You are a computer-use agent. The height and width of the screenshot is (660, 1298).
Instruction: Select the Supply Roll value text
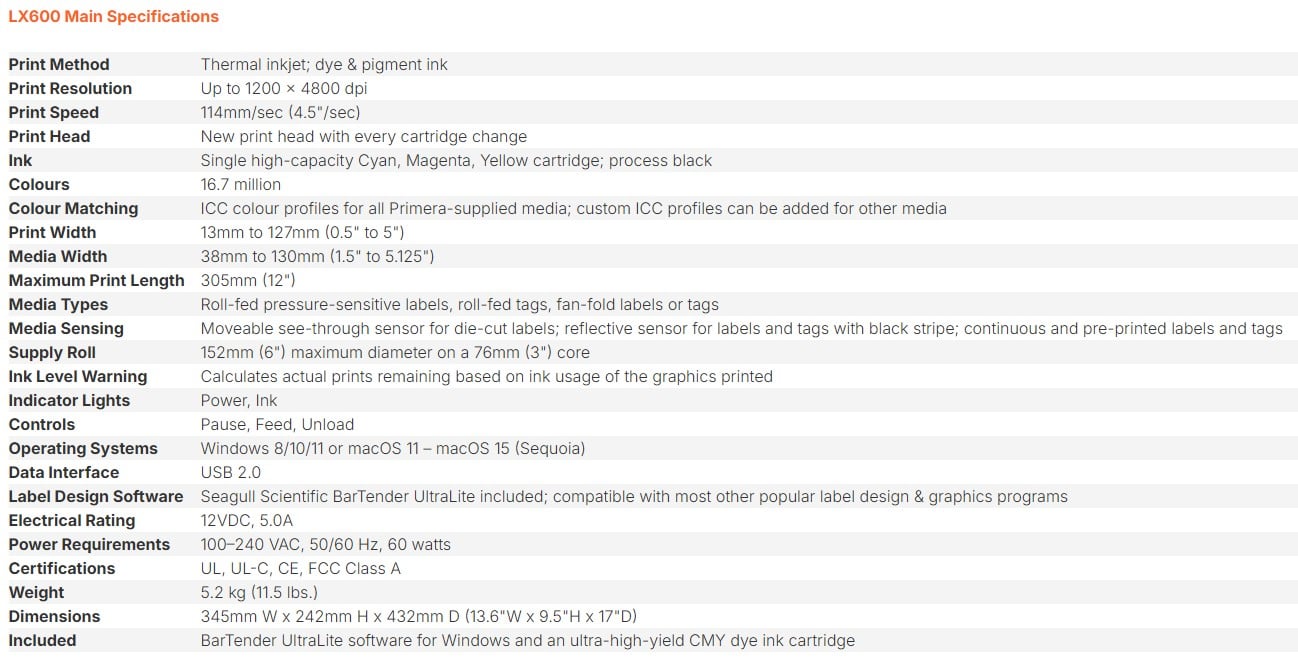tap(395, 352)
